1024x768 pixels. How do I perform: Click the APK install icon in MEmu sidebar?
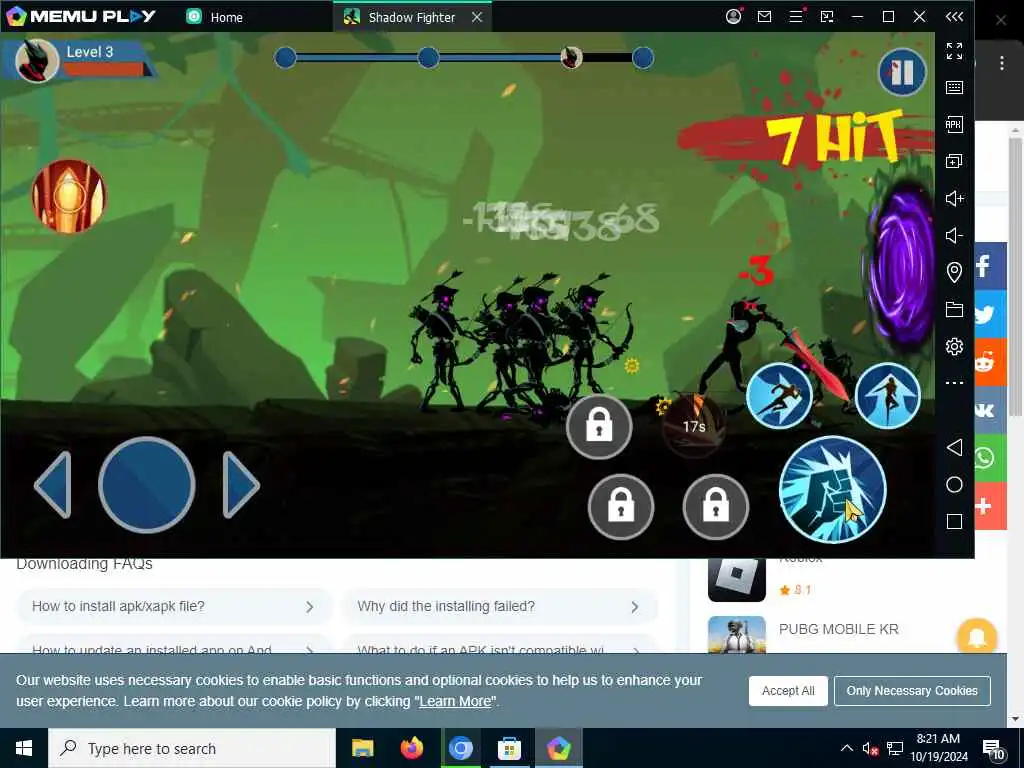coord(954,124)
